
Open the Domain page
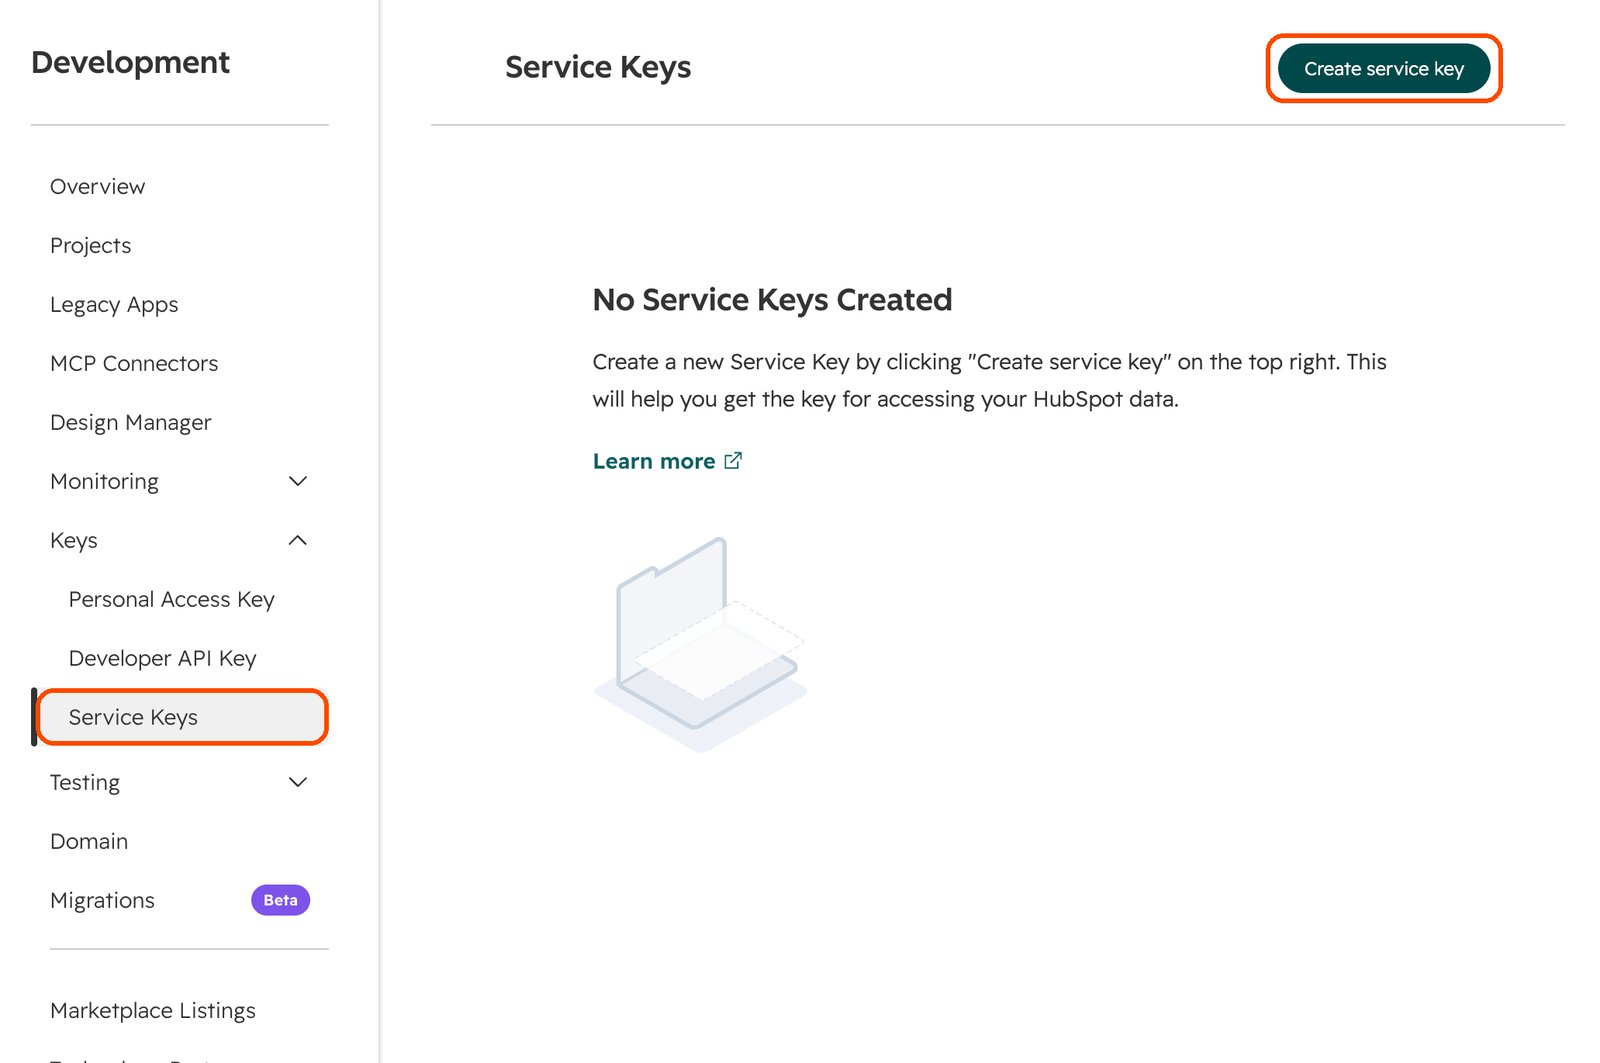click(x=89, y=841)
